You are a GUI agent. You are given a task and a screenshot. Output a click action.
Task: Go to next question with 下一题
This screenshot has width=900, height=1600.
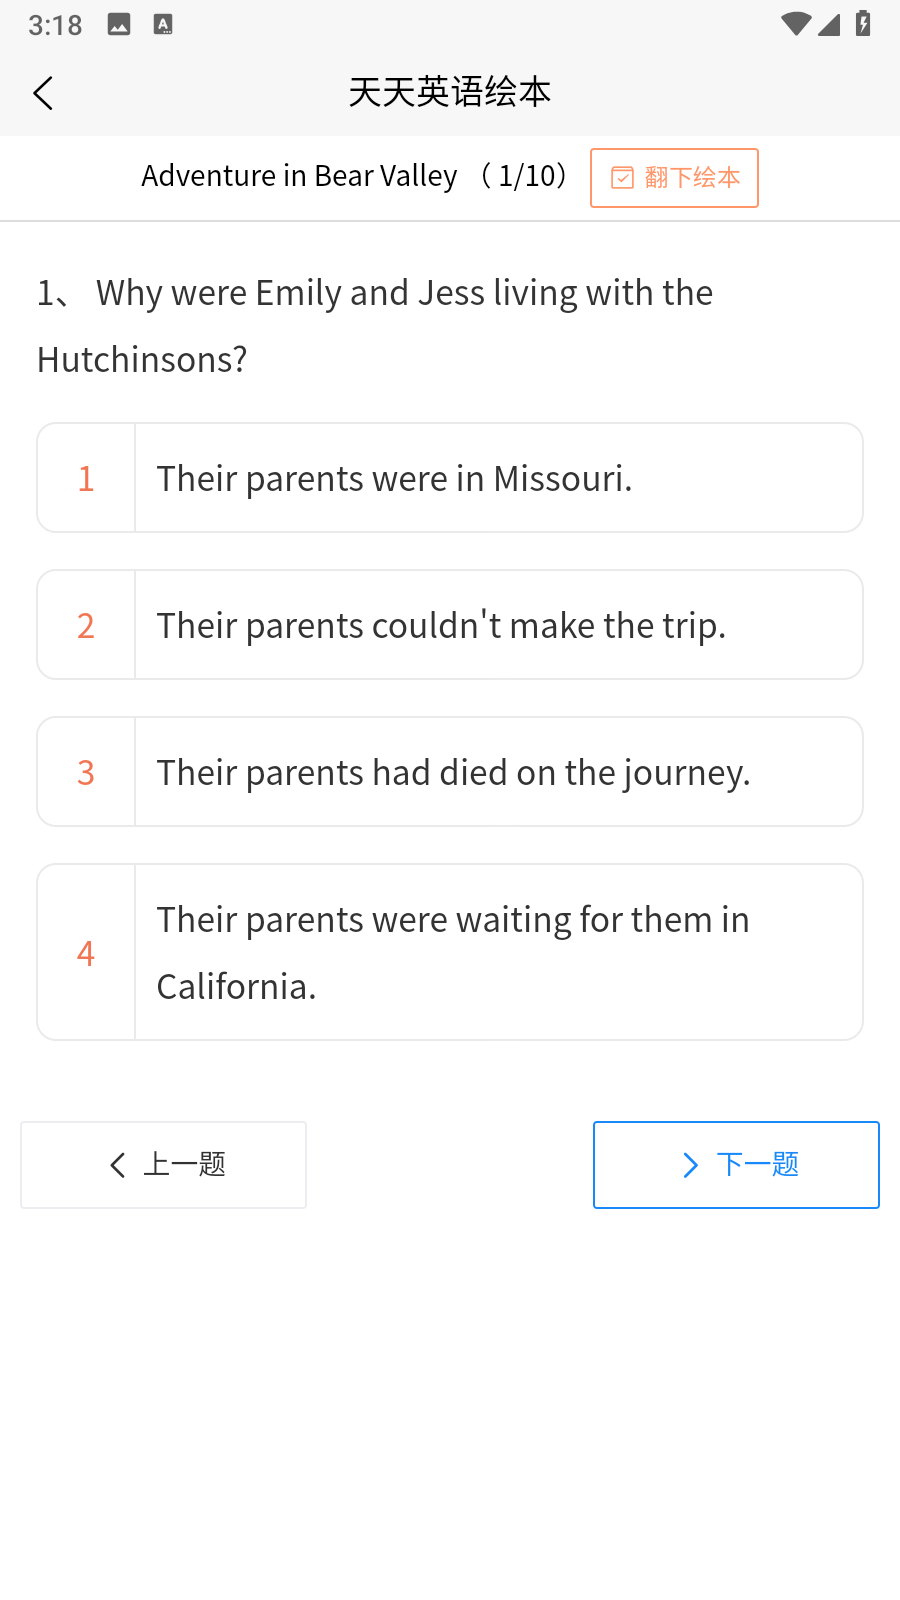click(736, 1165)
